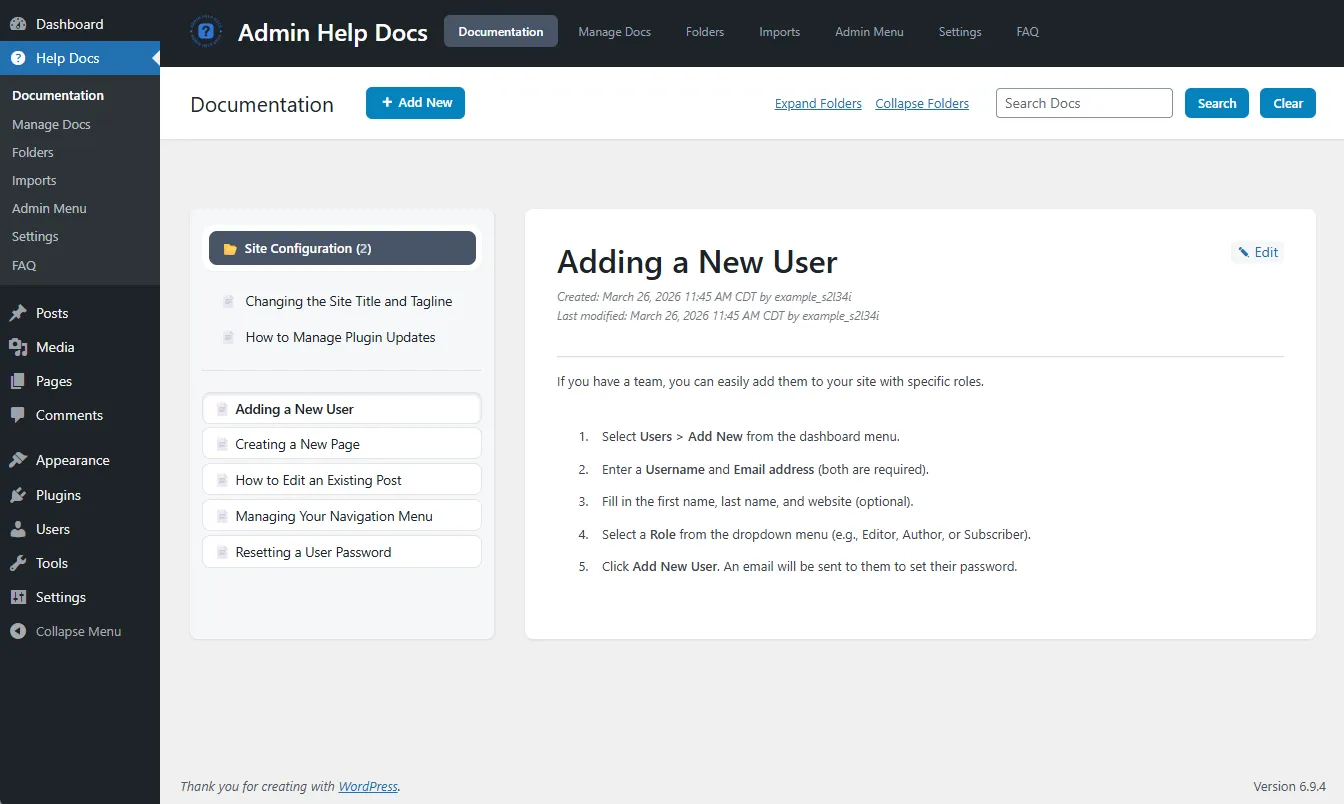Go to the Imports header tab
Screen dimensions: 1344x804
coord(779,32)
